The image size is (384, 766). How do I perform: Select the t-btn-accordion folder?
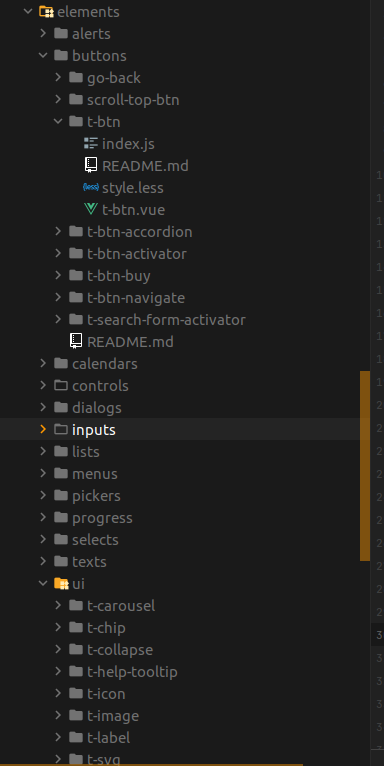pos(139,232)
